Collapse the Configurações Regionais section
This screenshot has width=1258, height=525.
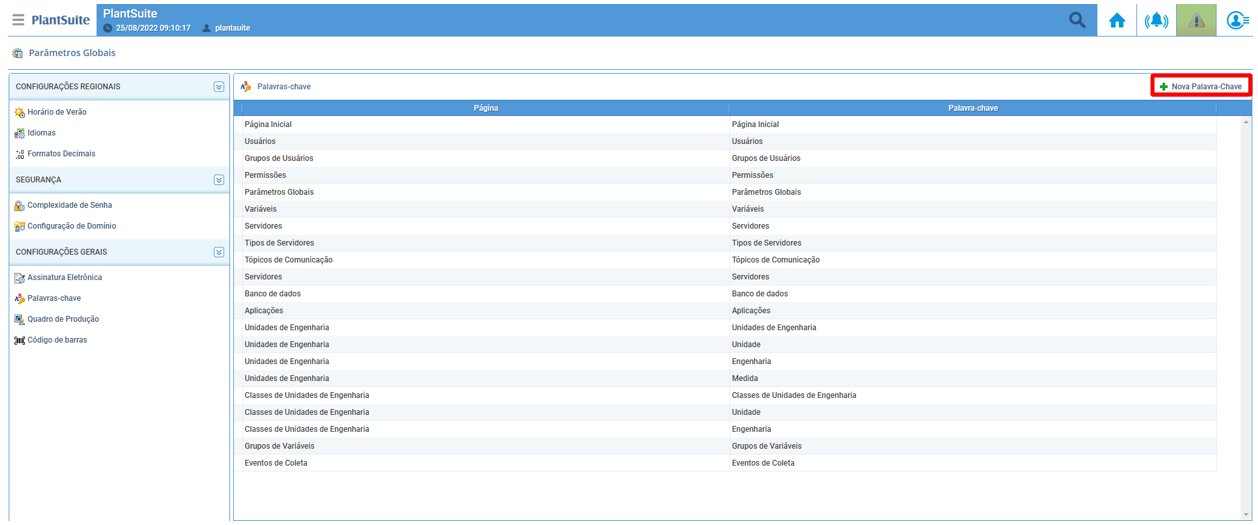point(219,87)
